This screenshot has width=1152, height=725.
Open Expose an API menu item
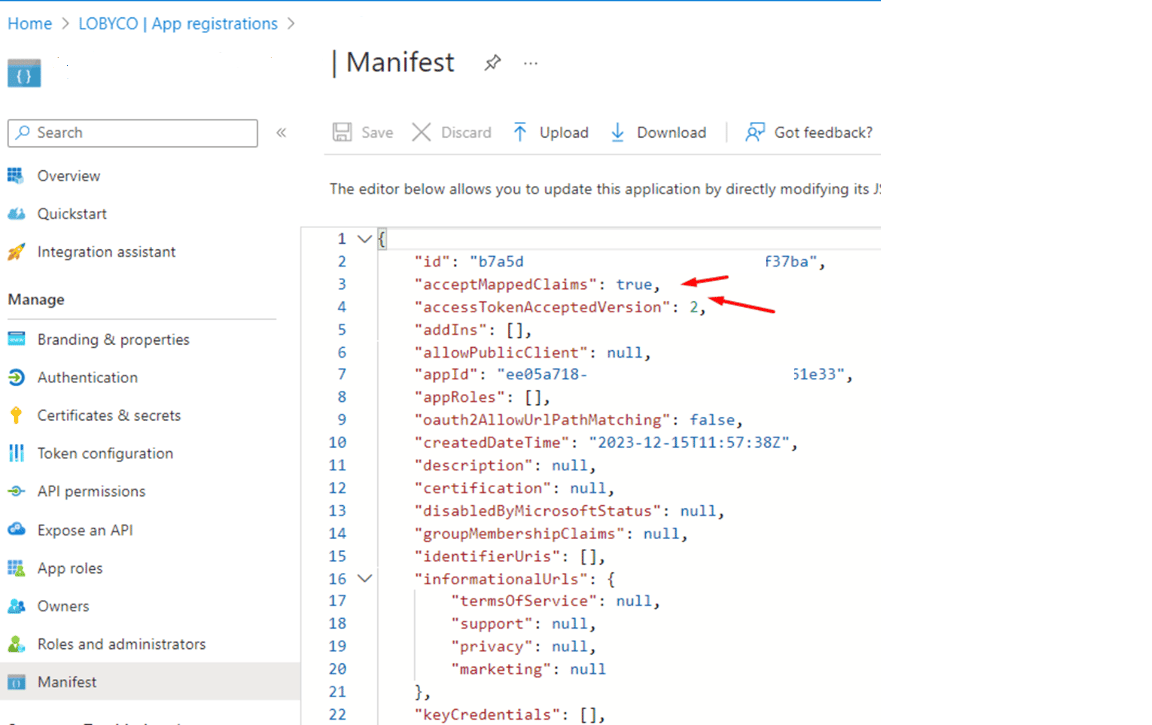(x=85, y=530)
